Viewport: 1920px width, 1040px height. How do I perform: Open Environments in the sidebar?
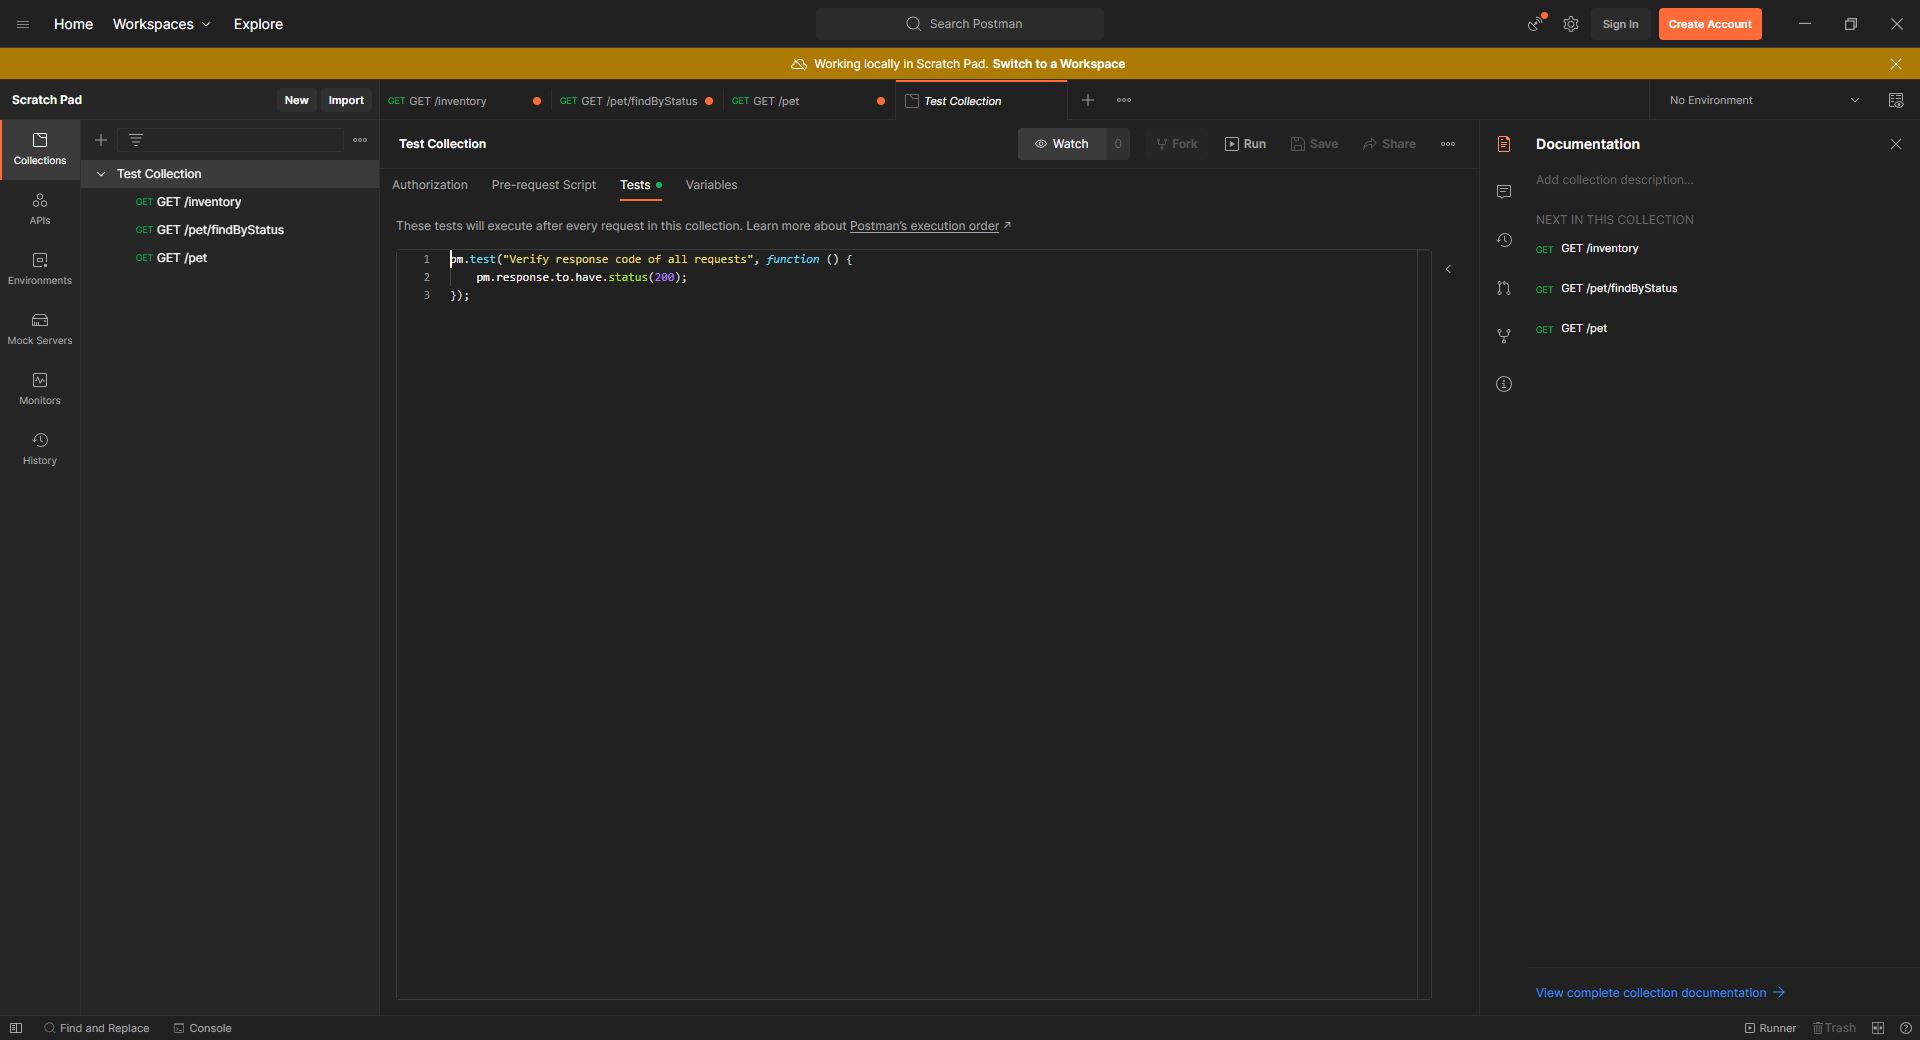pyautogui.click(x=40, y=269)
